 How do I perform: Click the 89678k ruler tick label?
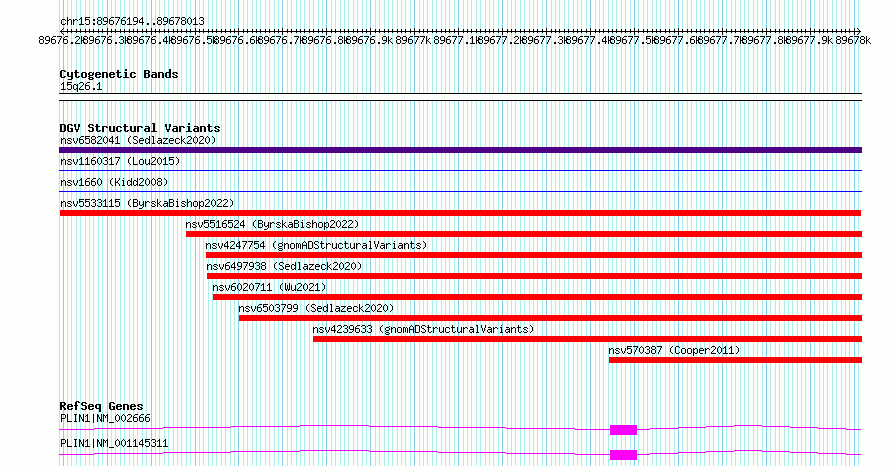(x=853, y=40)
